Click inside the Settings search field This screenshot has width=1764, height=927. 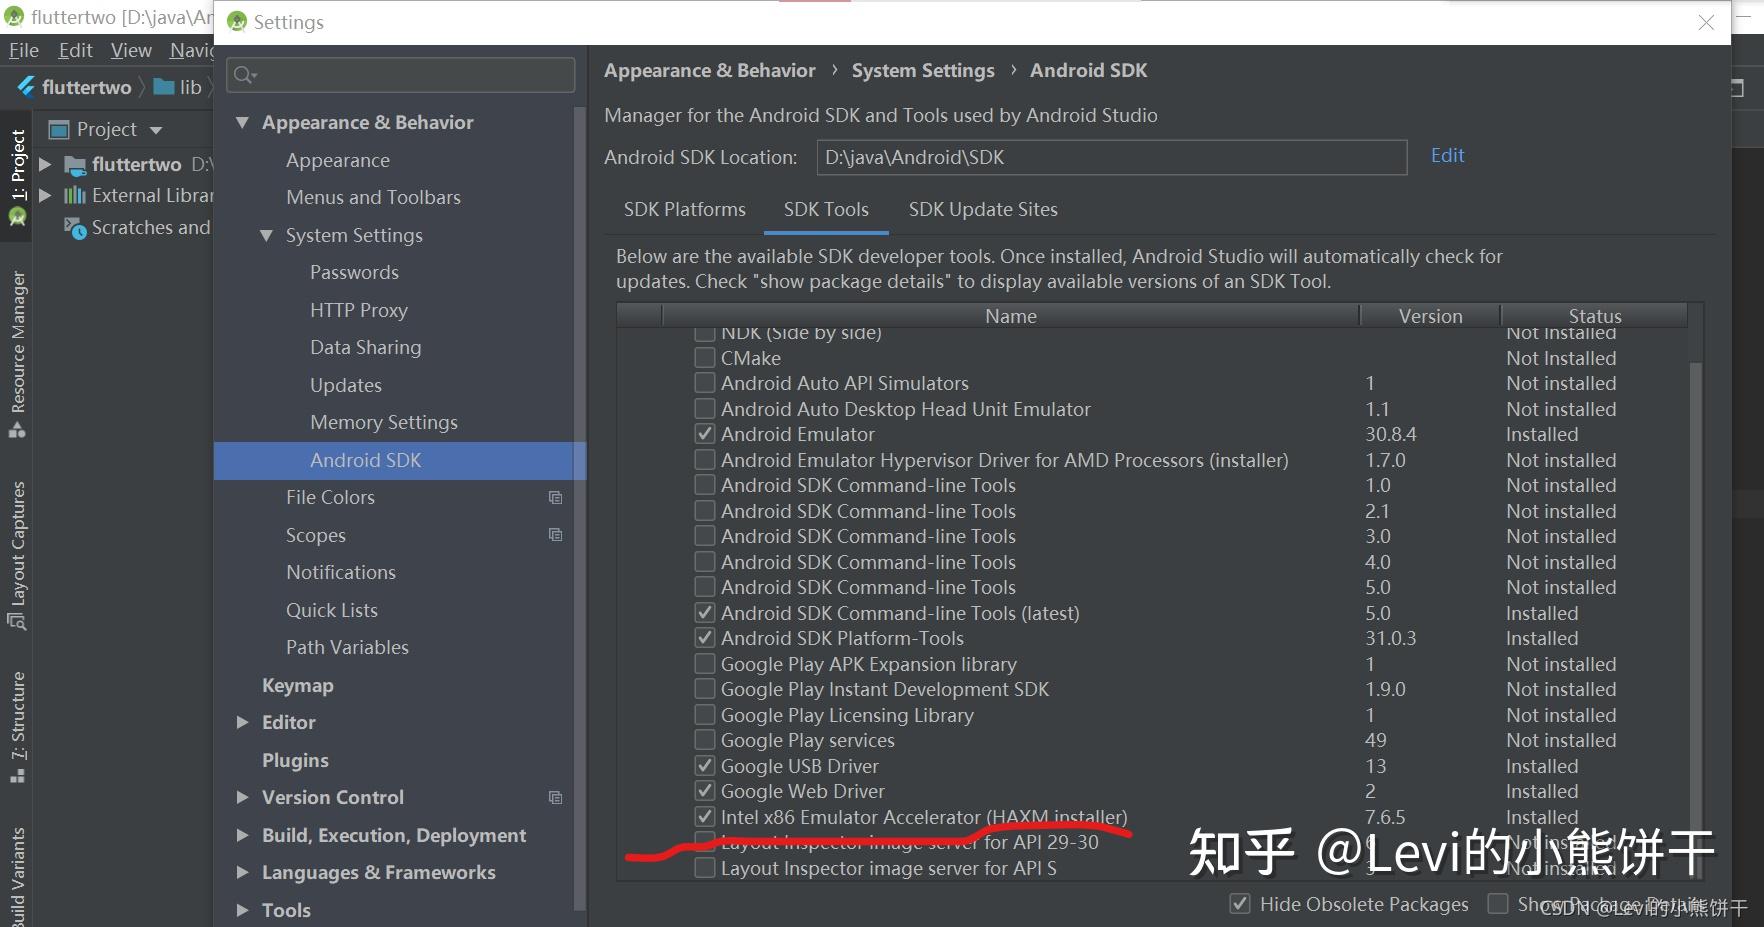tap(400, 75)
